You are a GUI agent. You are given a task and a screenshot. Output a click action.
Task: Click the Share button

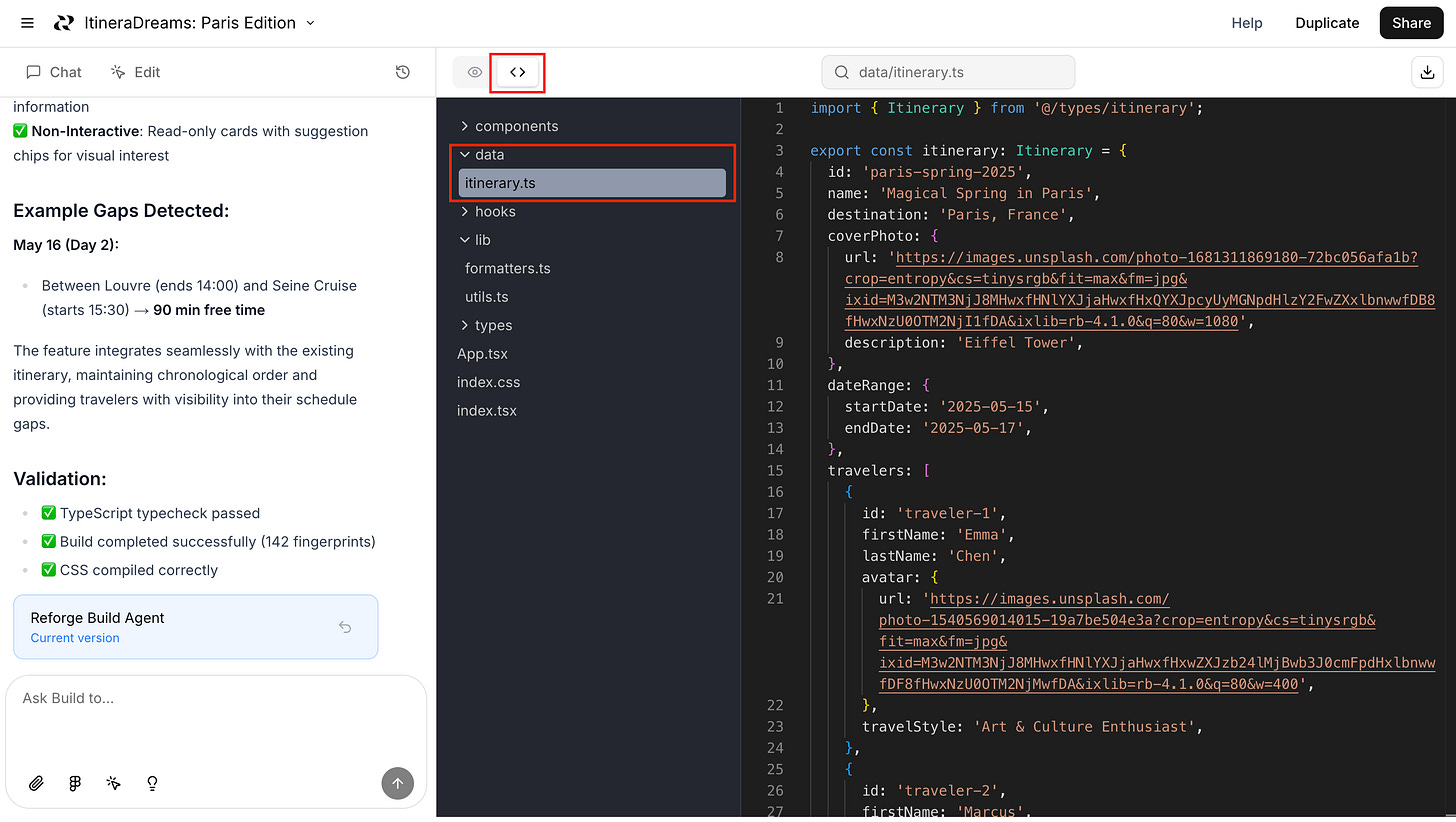[x=1411, y=23]
